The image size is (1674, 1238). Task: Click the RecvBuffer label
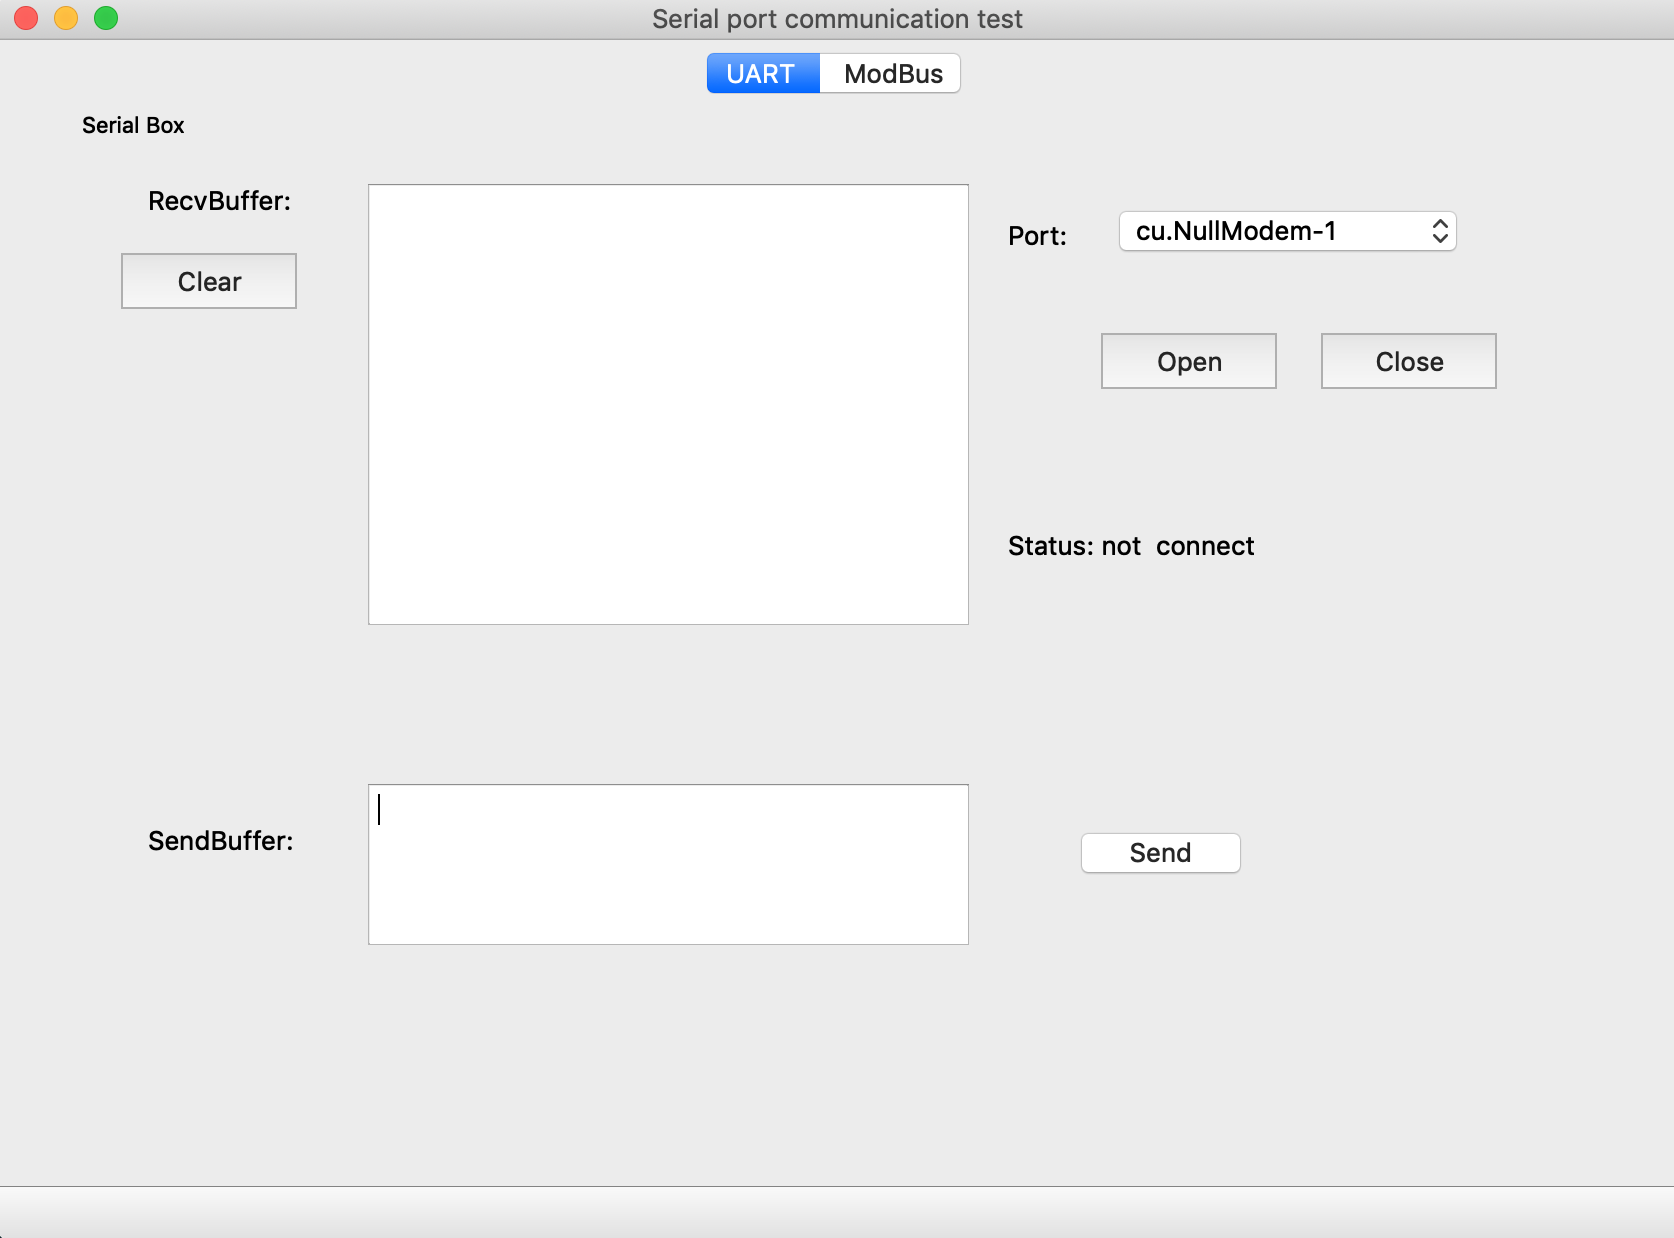[219, 201]
